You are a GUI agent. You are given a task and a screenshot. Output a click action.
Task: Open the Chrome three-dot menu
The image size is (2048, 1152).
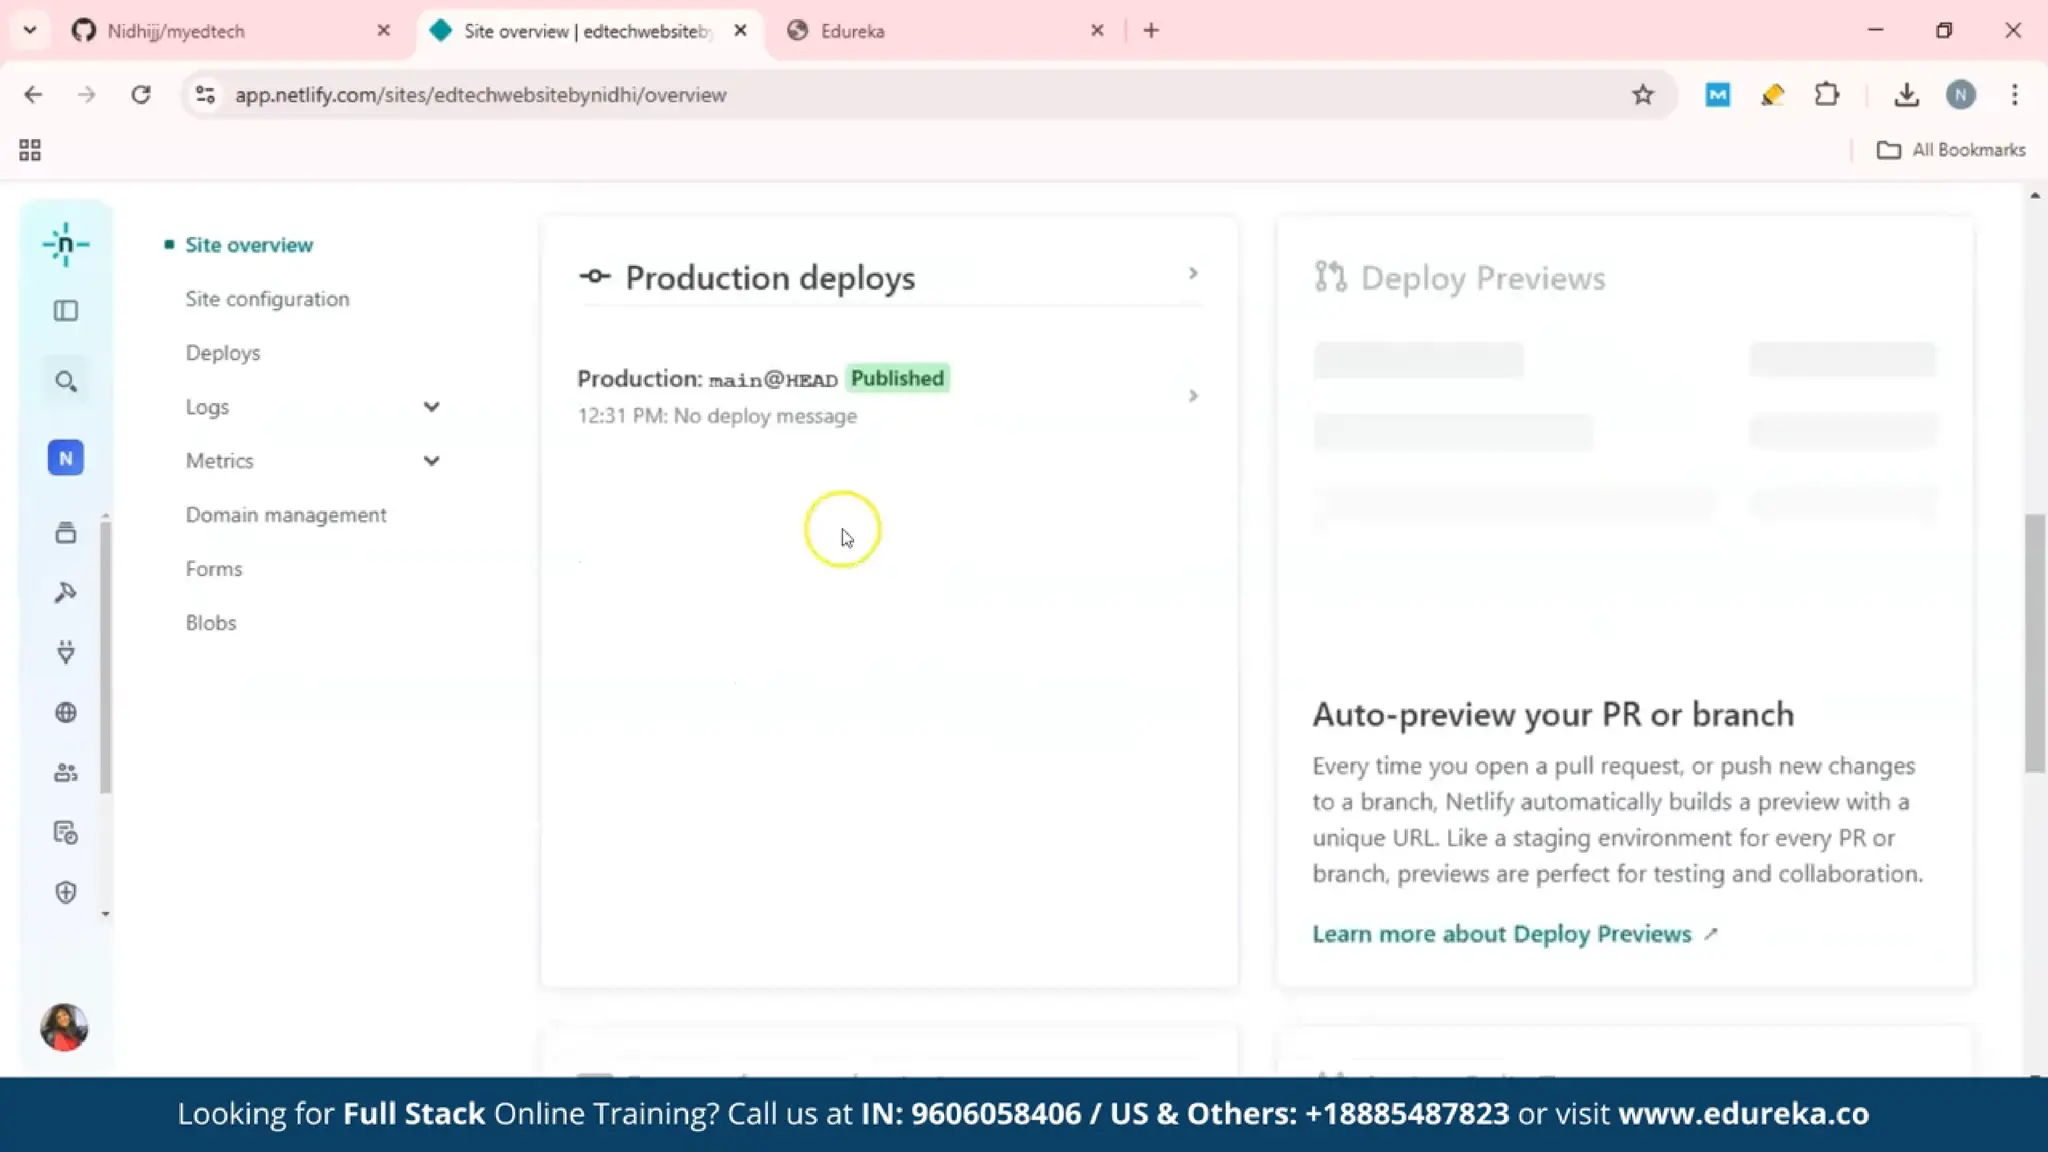tap(2015, 95)
